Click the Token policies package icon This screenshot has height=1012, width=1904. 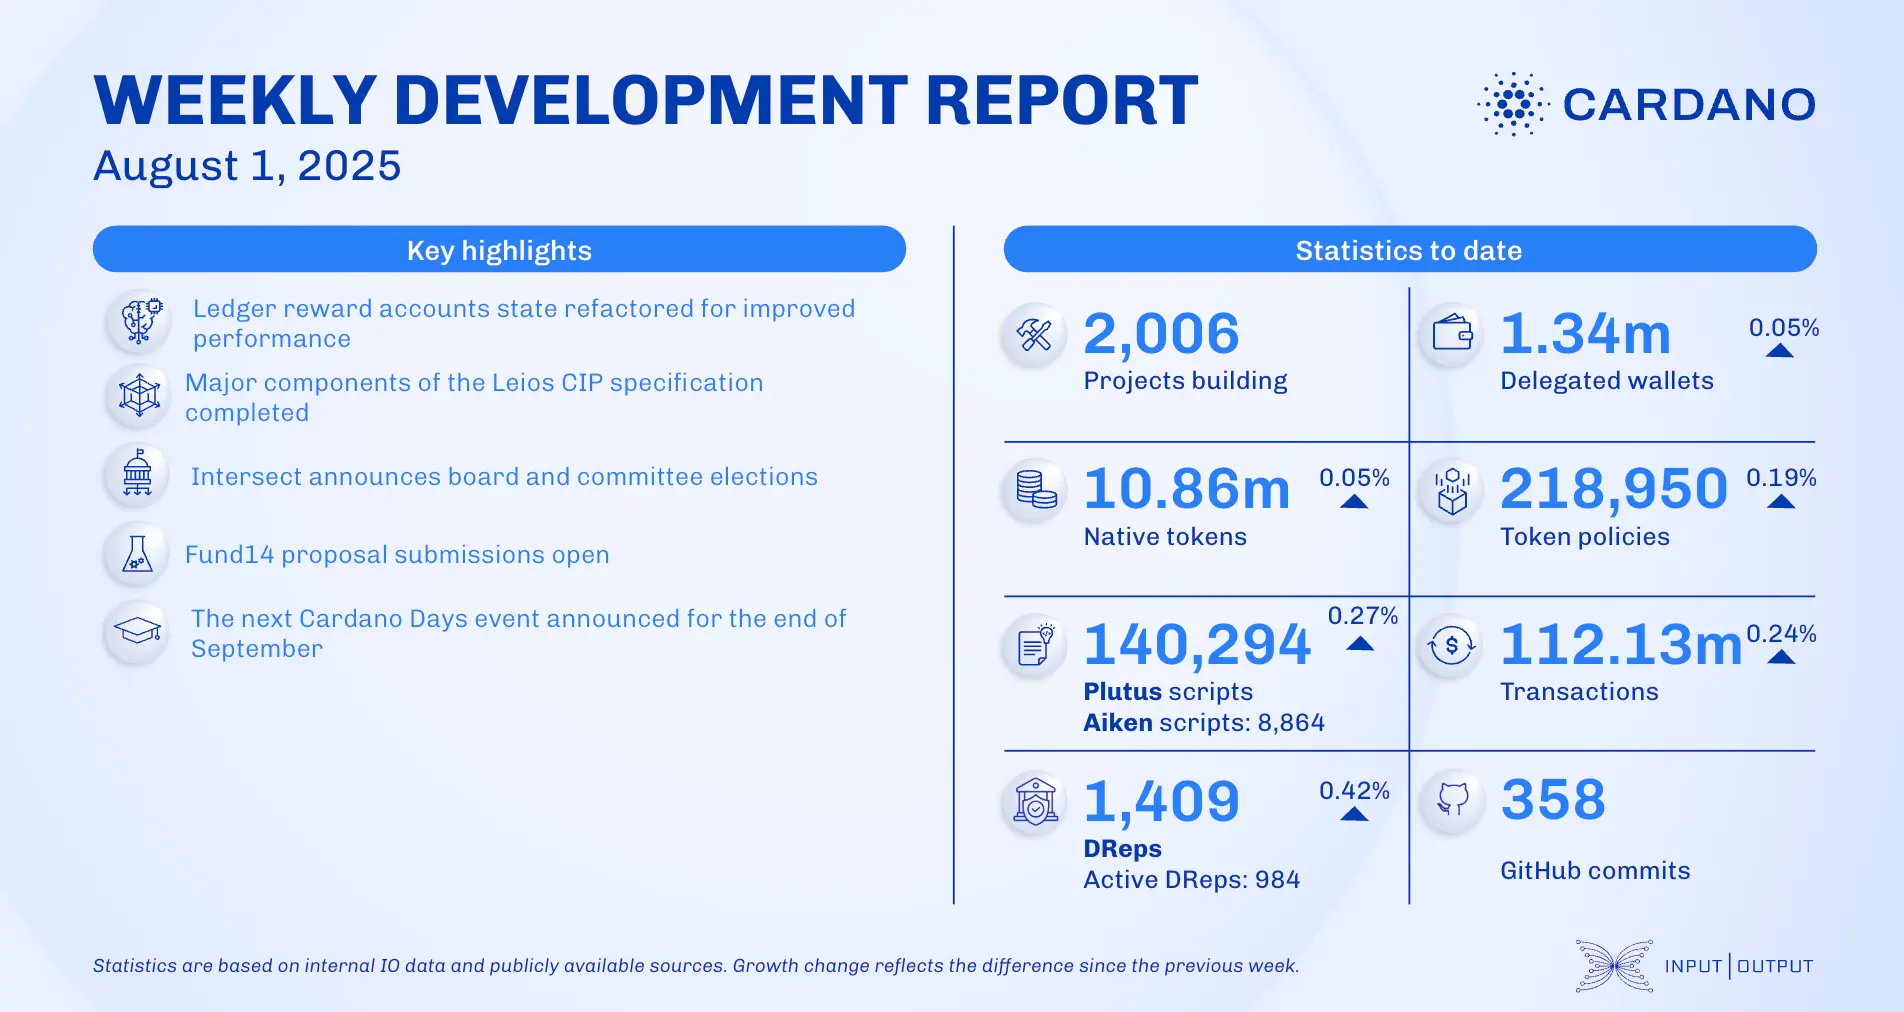coord(1451,491)
